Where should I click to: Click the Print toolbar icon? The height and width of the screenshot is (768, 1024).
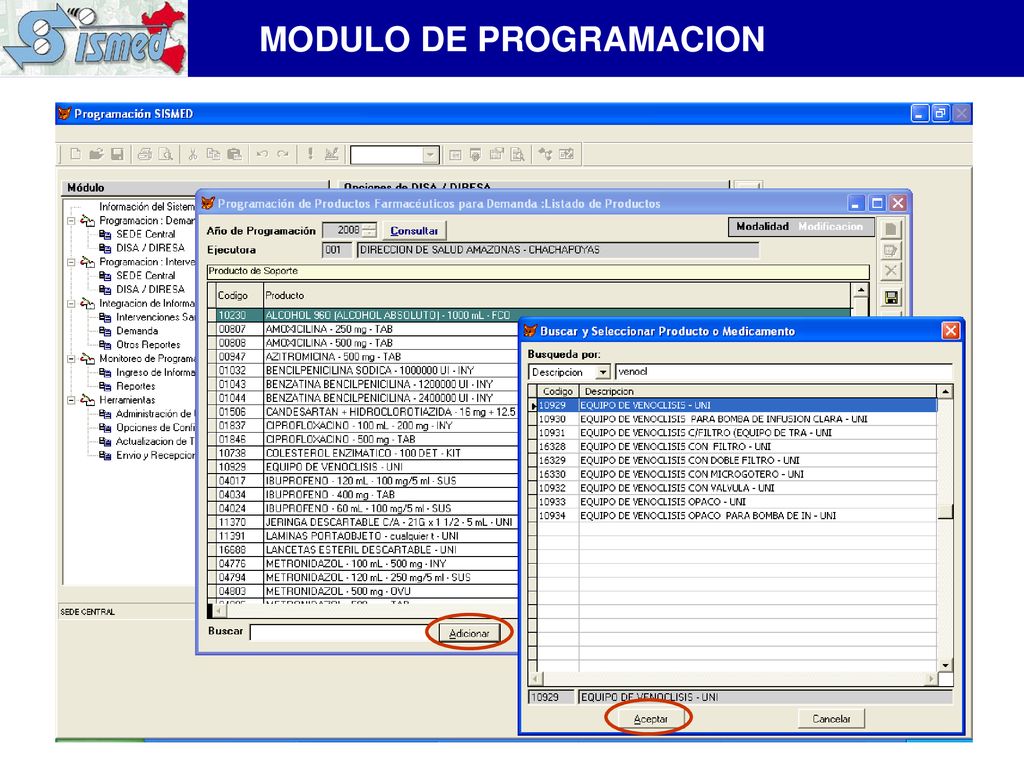tap(145, 154)
